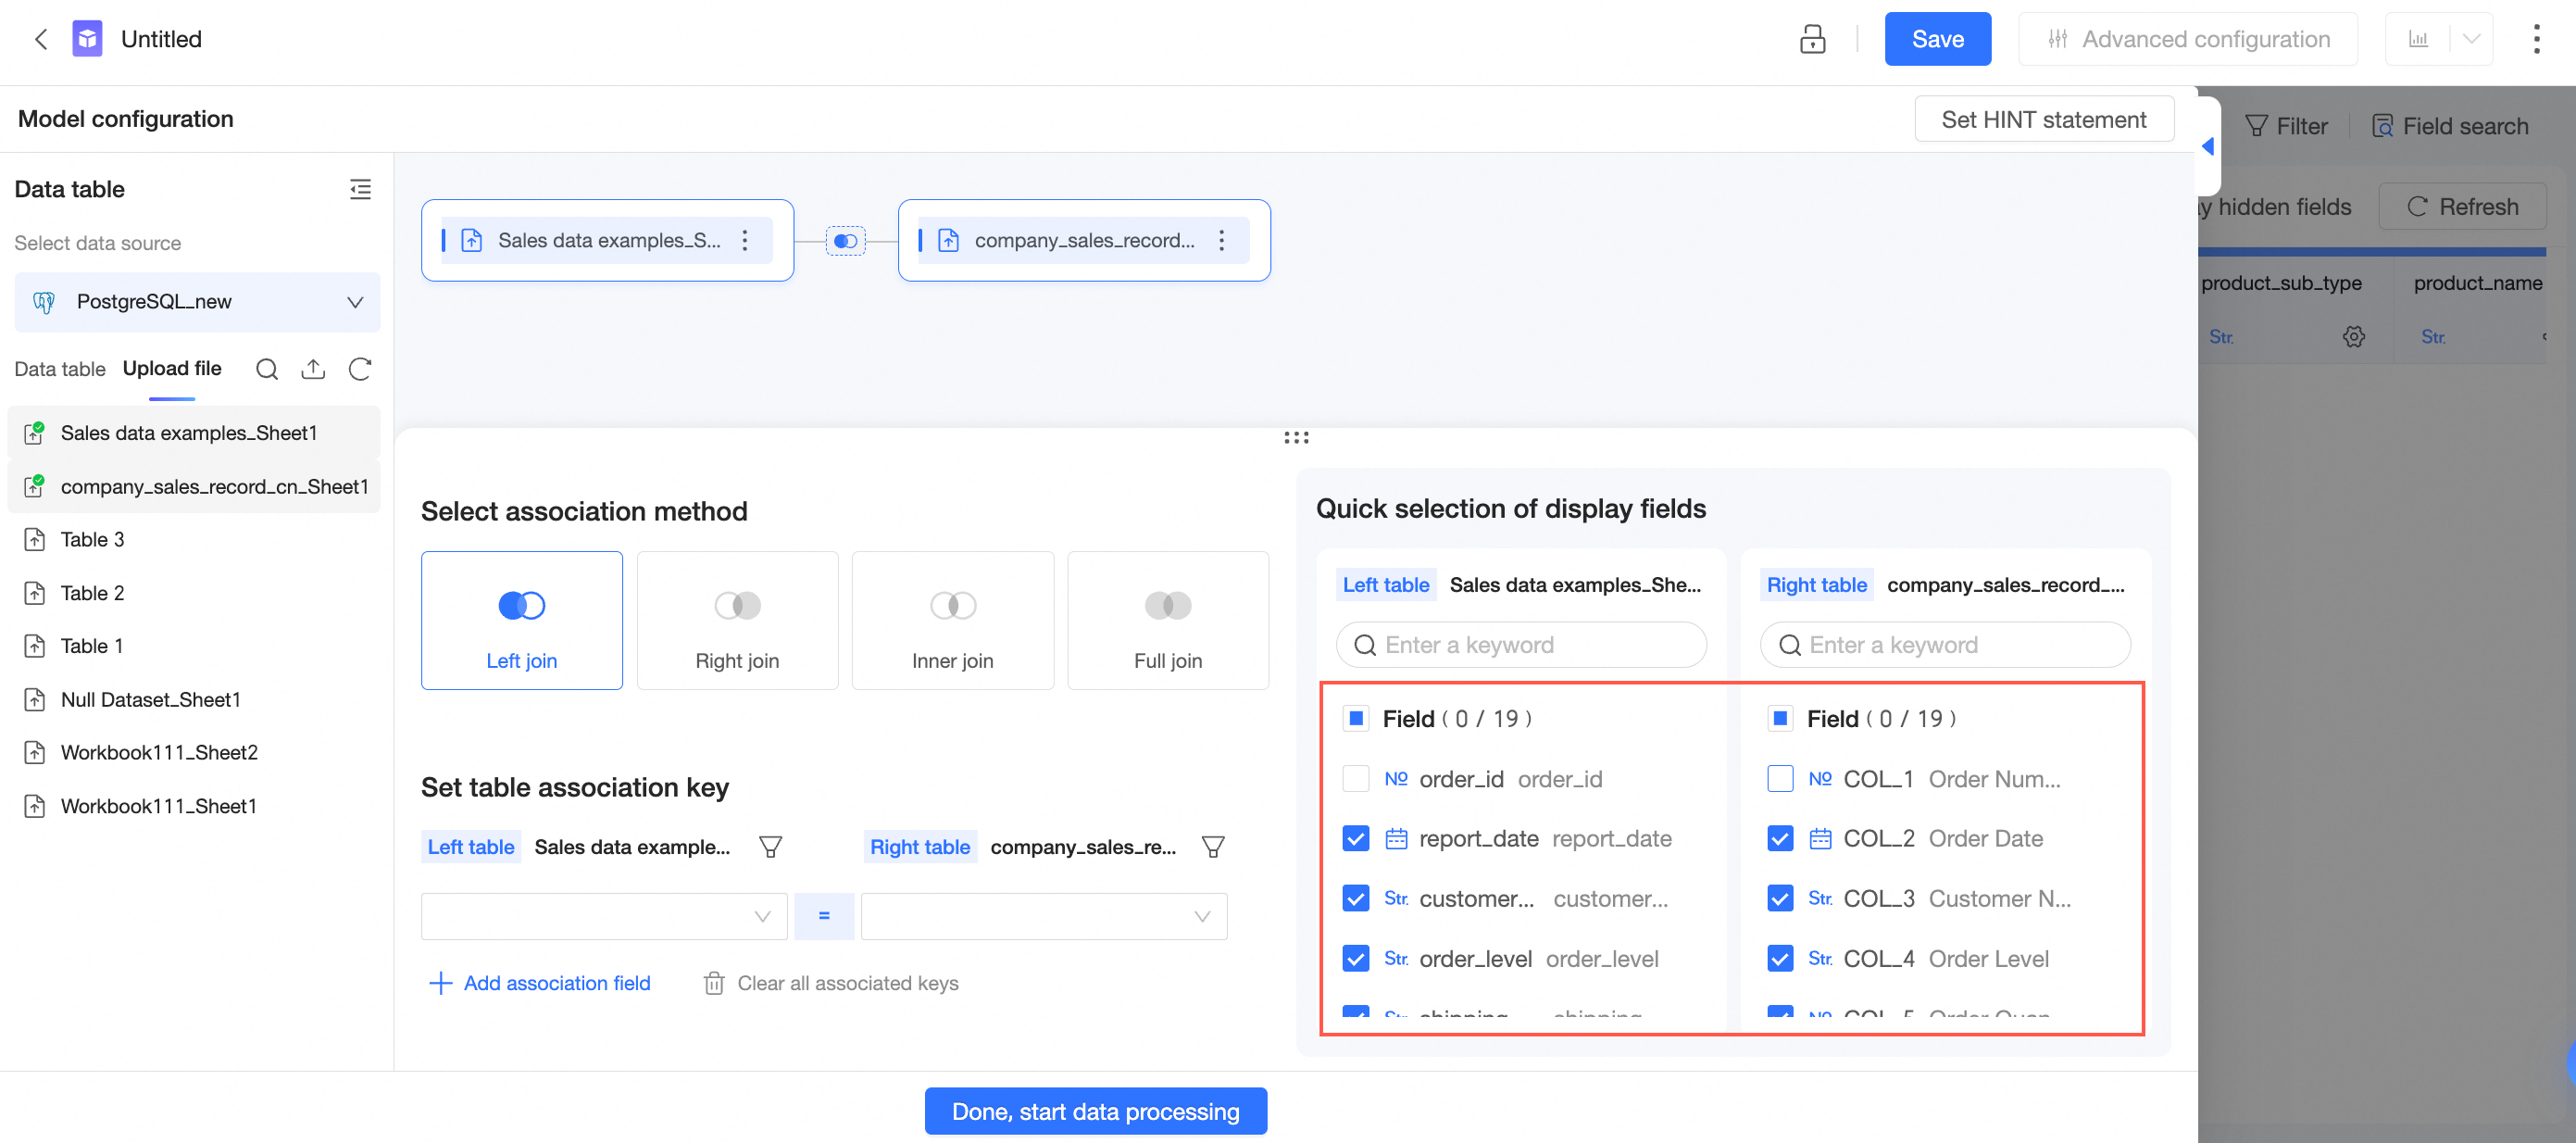Click the lock icon beside Save
Screen dimensions: 2576x1143
coord(1811,39)
